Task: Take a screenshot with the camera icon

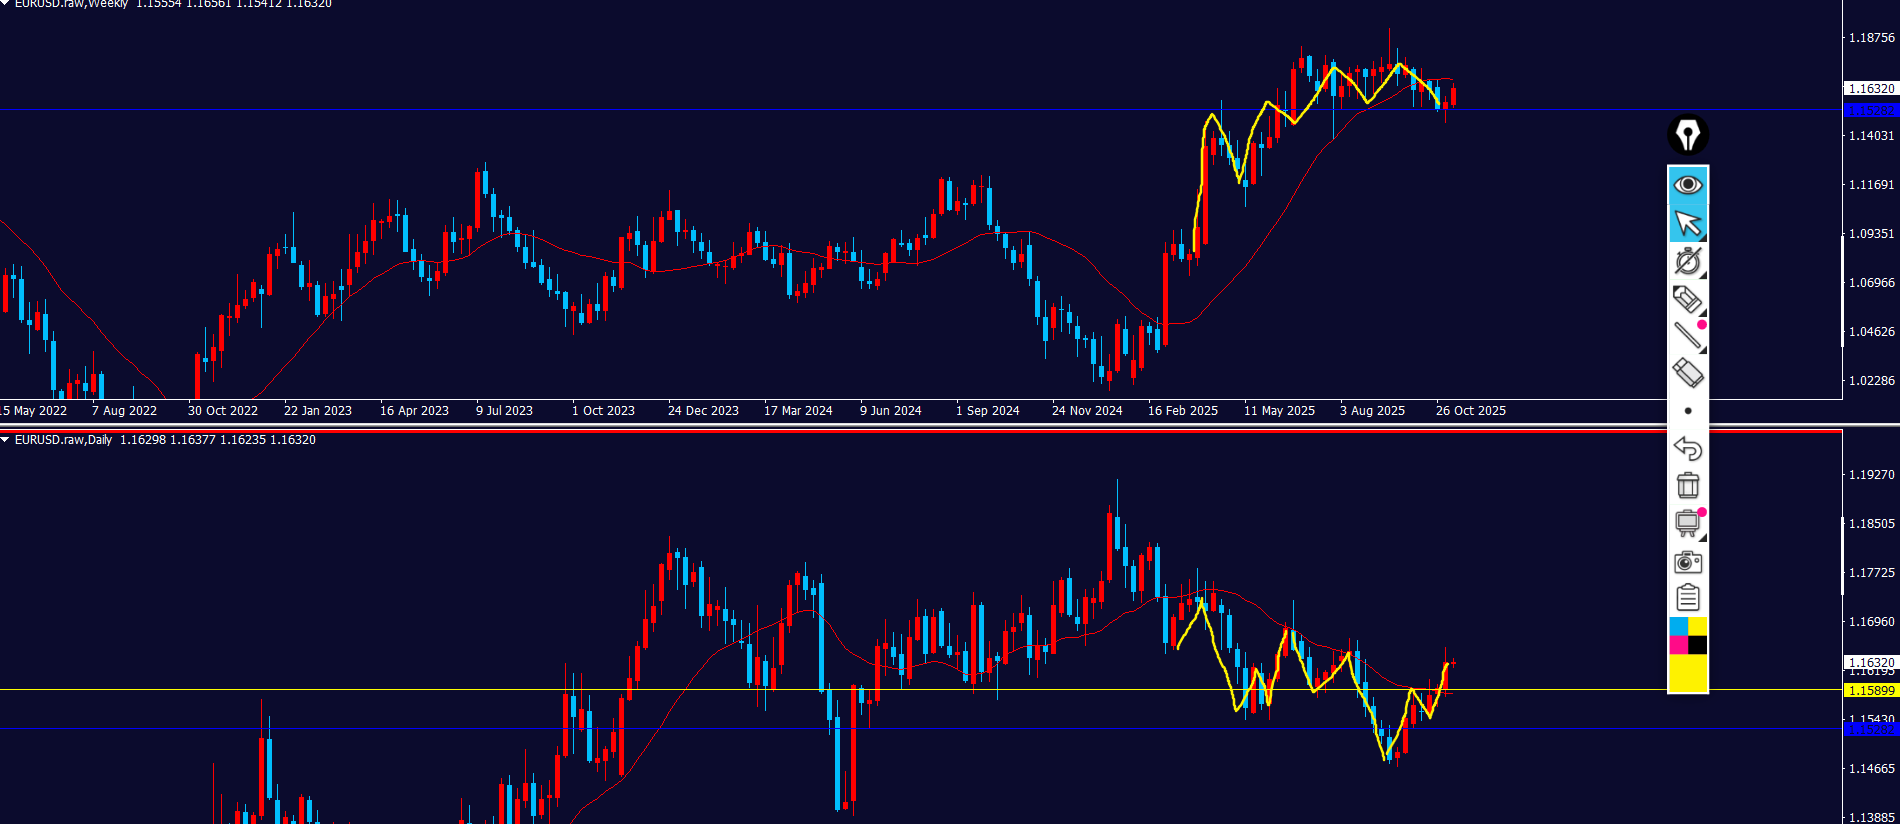Action: (1688, 561)
